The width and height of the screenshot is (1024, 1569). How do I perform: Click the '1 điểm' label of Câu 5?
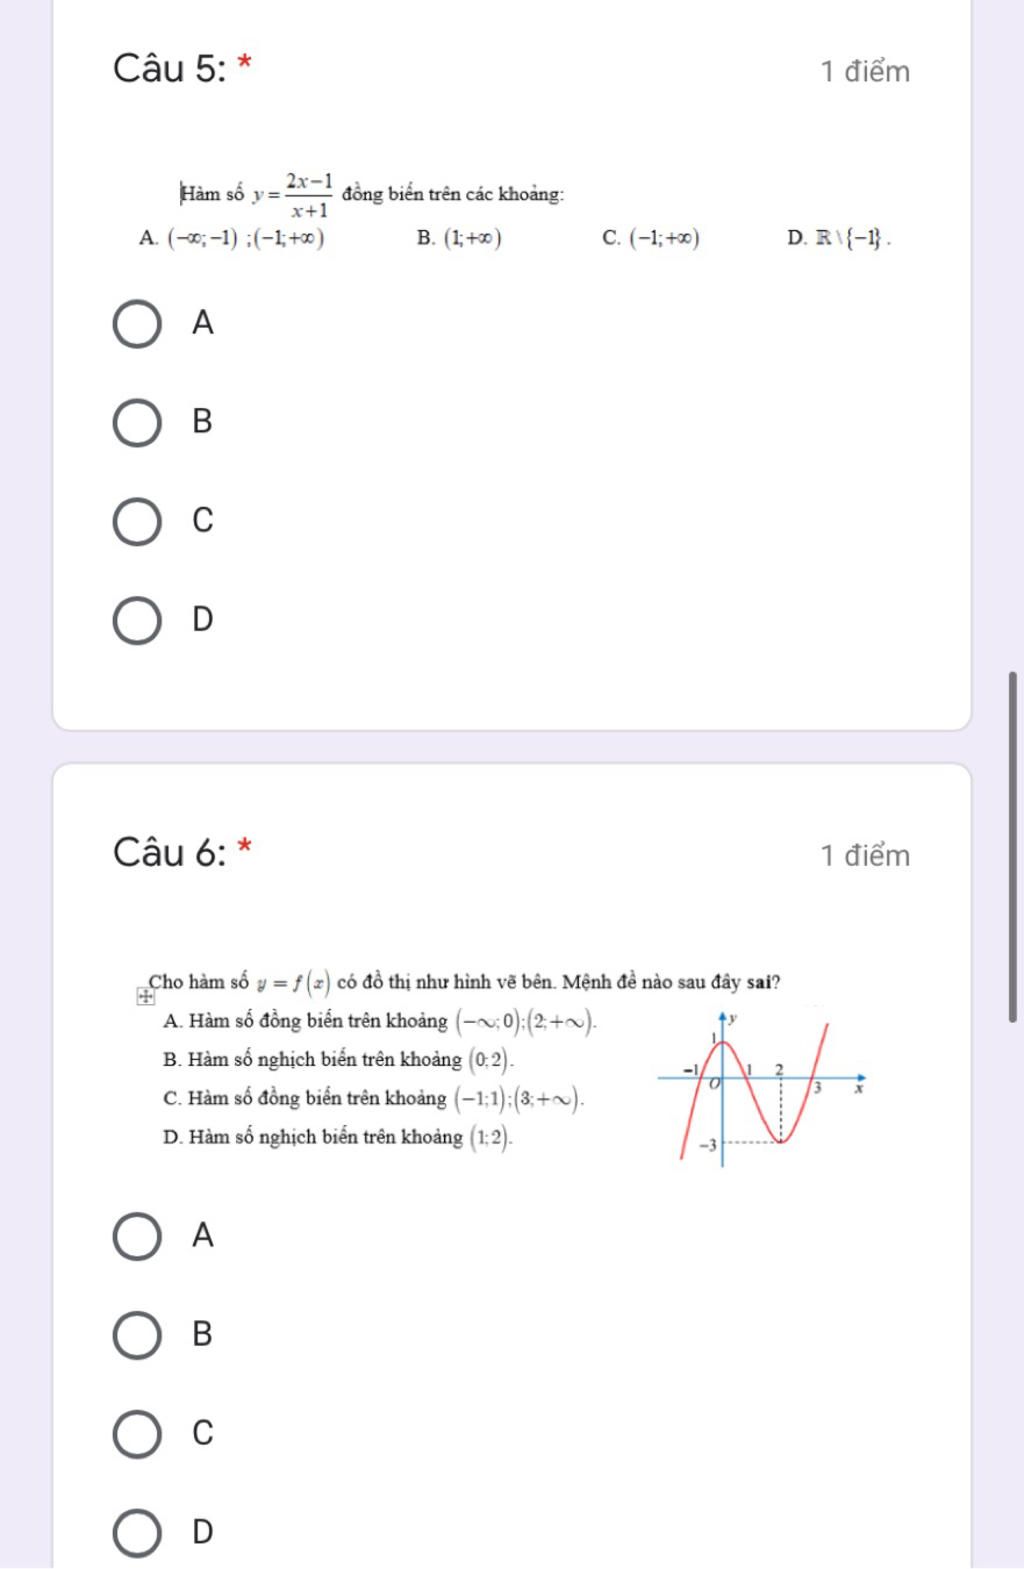point(865,72)
